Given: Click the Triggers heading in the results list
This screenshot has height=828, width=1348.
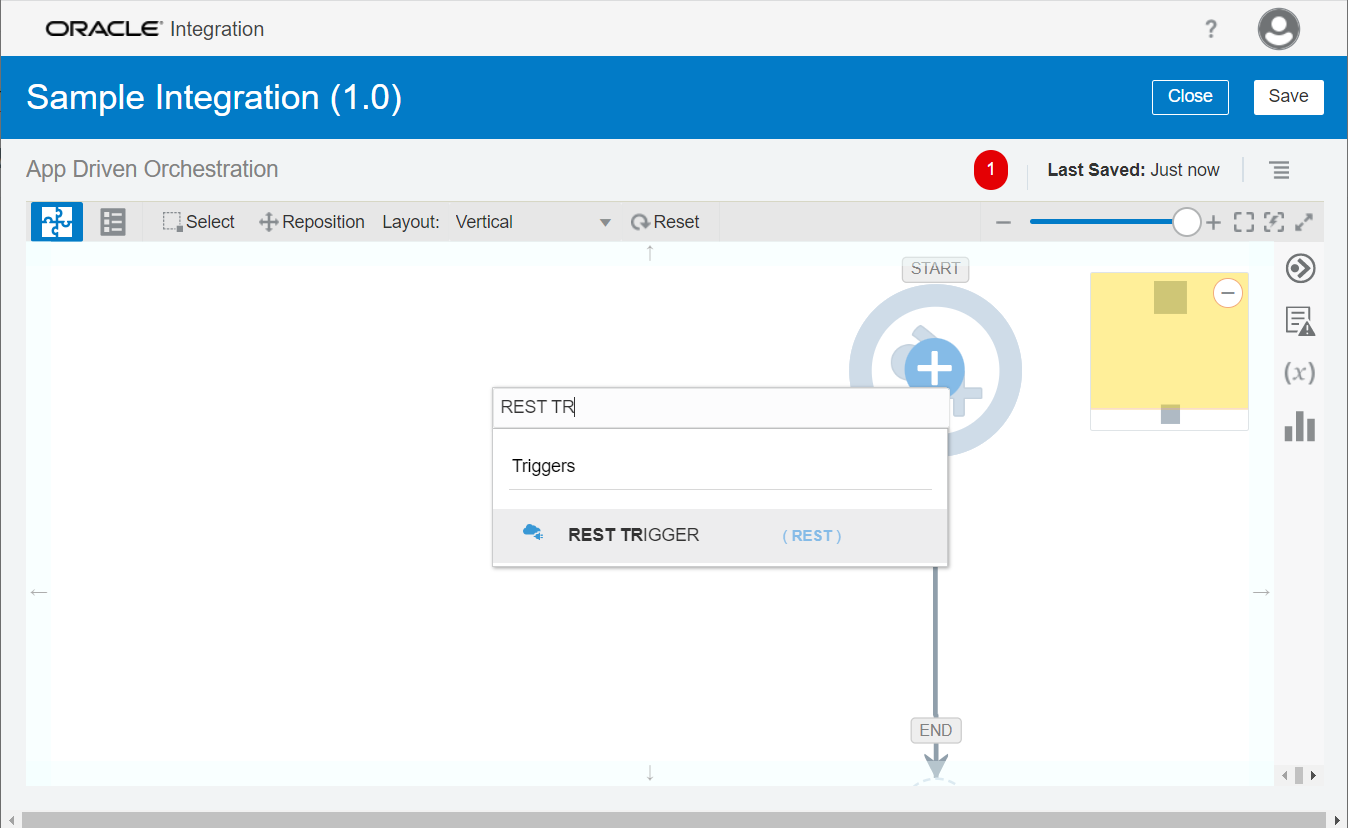Looking at the screenshot, I should click(544, 466).
